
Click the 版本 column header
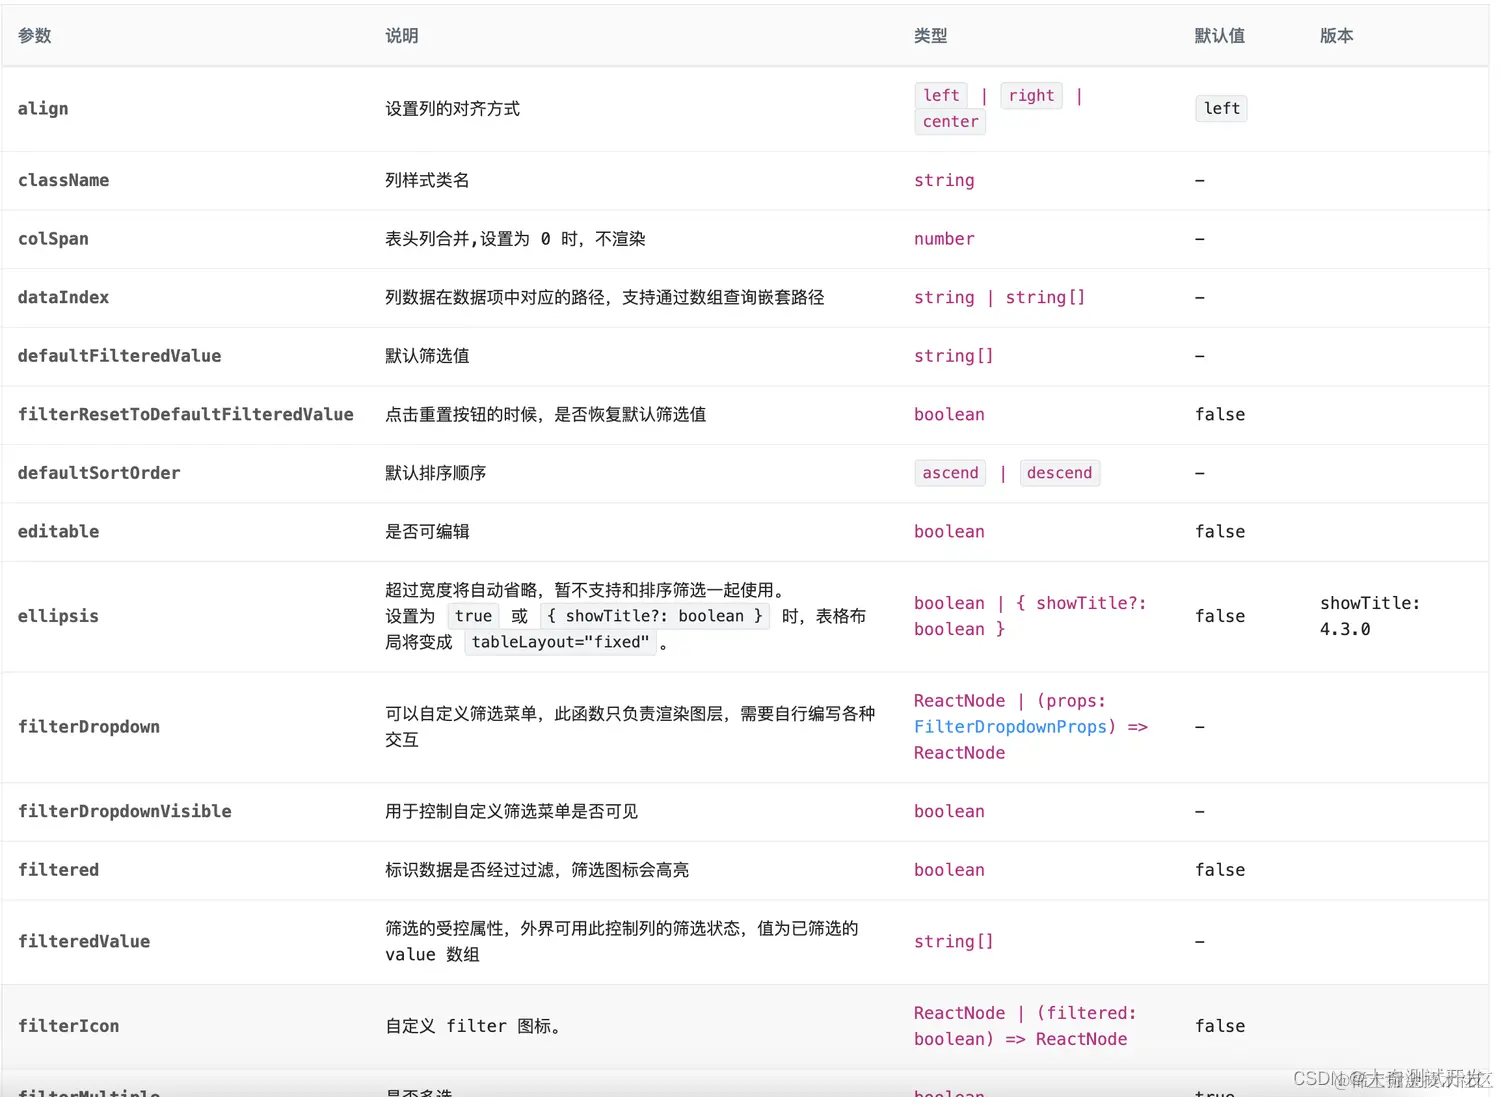(x=1336, y=35)
